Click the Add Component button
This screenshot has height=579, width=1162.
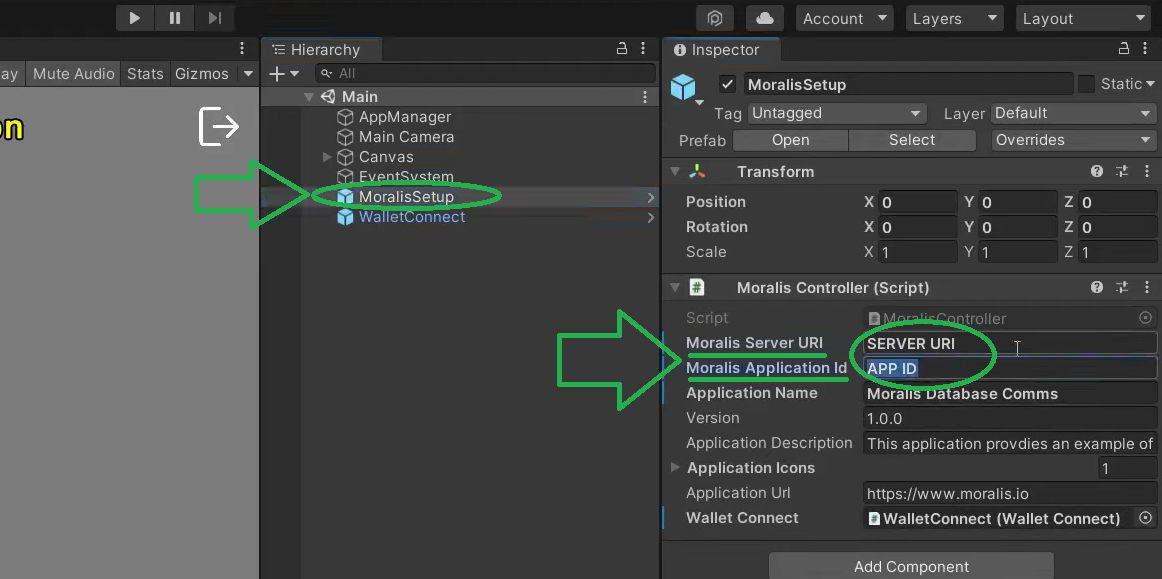(911, 566)
